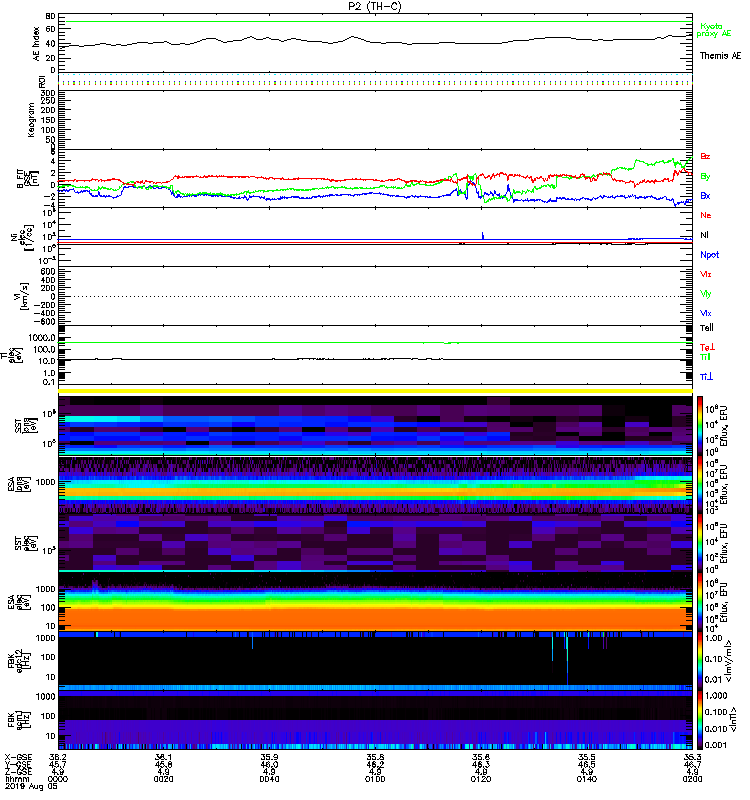This screenshot has height=800, width=750.
Task: Click the SST ions Eflux color bar
Action: click(700, 426)
